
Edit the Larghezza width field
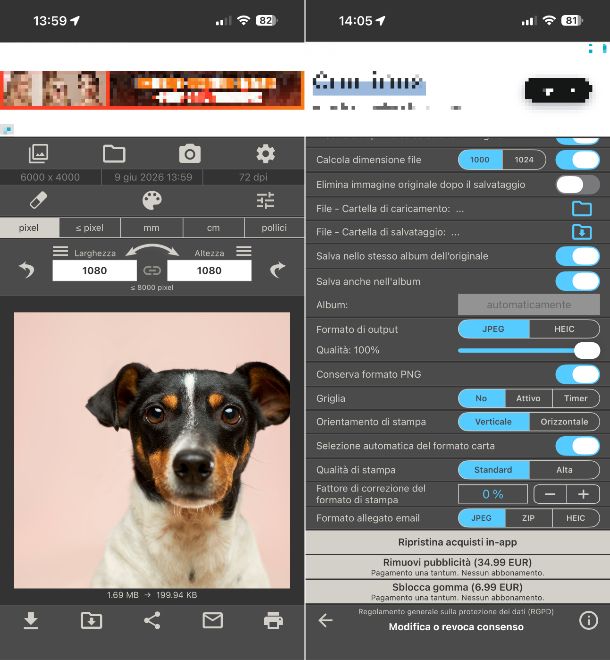[95, 270]
